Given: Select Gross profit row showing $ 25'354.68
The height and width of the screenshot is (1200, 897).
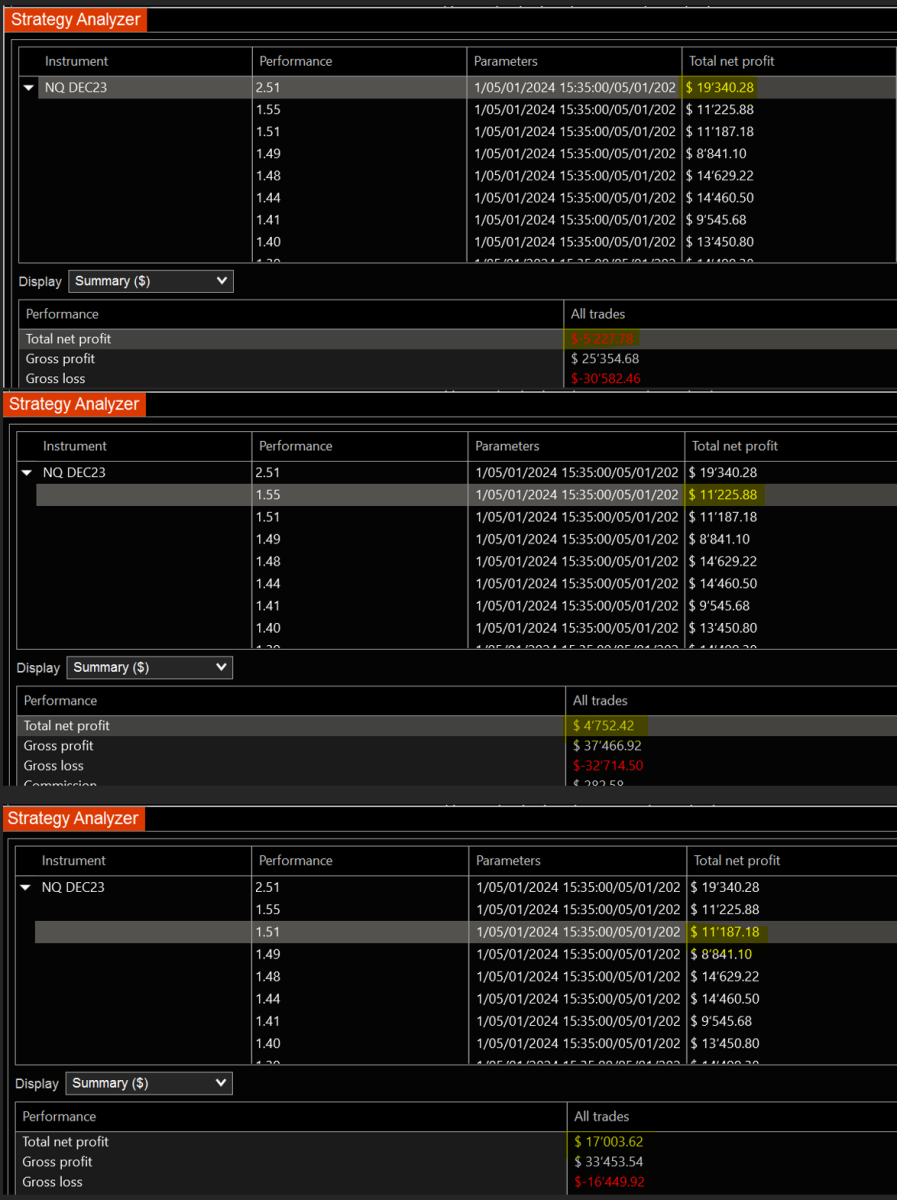Looking at the screenshot, I should 457,359.
